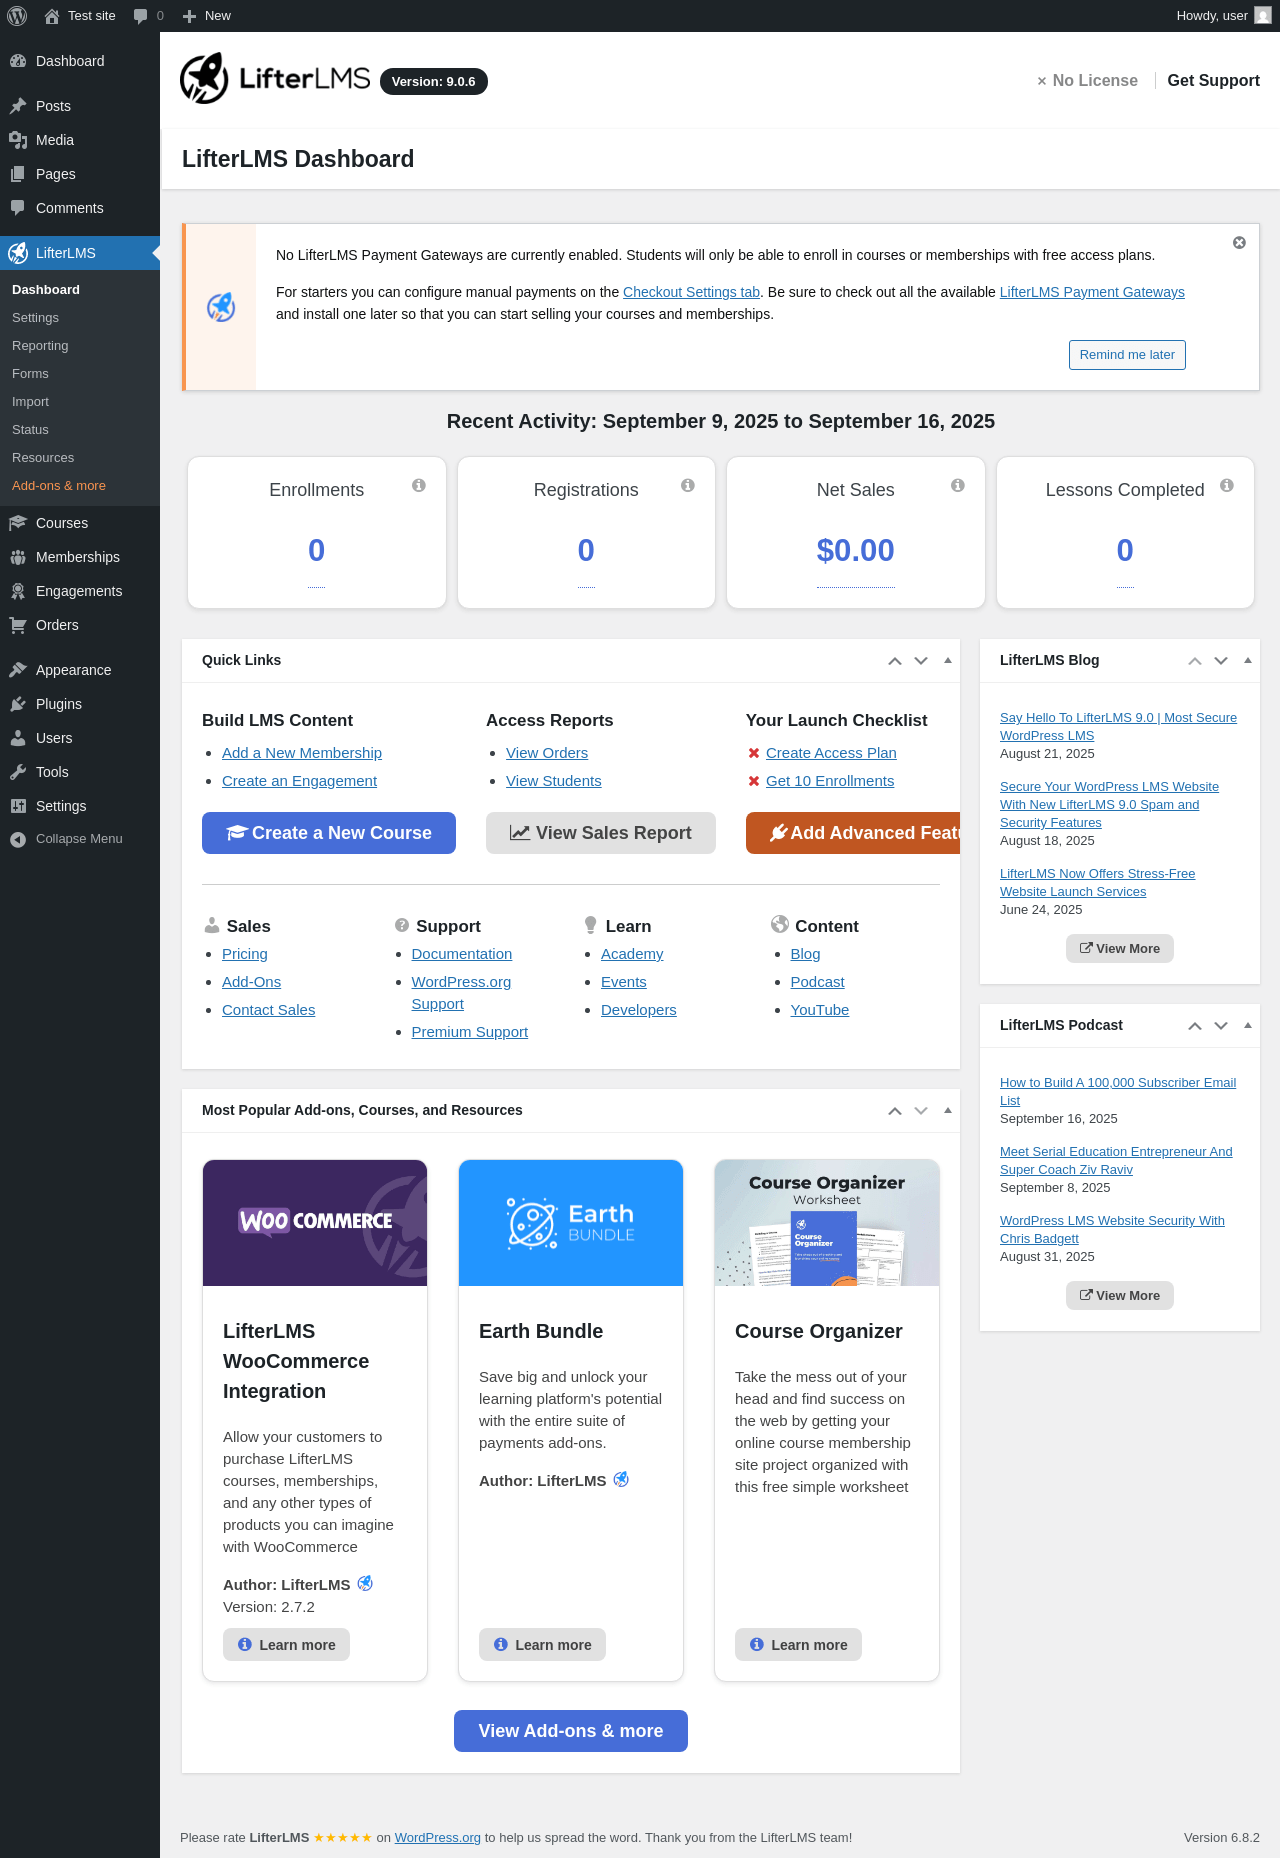Click the WordPress logo in the admin bar
The width and height of the screenshot is (1280, 1858).
pos(17,16)
